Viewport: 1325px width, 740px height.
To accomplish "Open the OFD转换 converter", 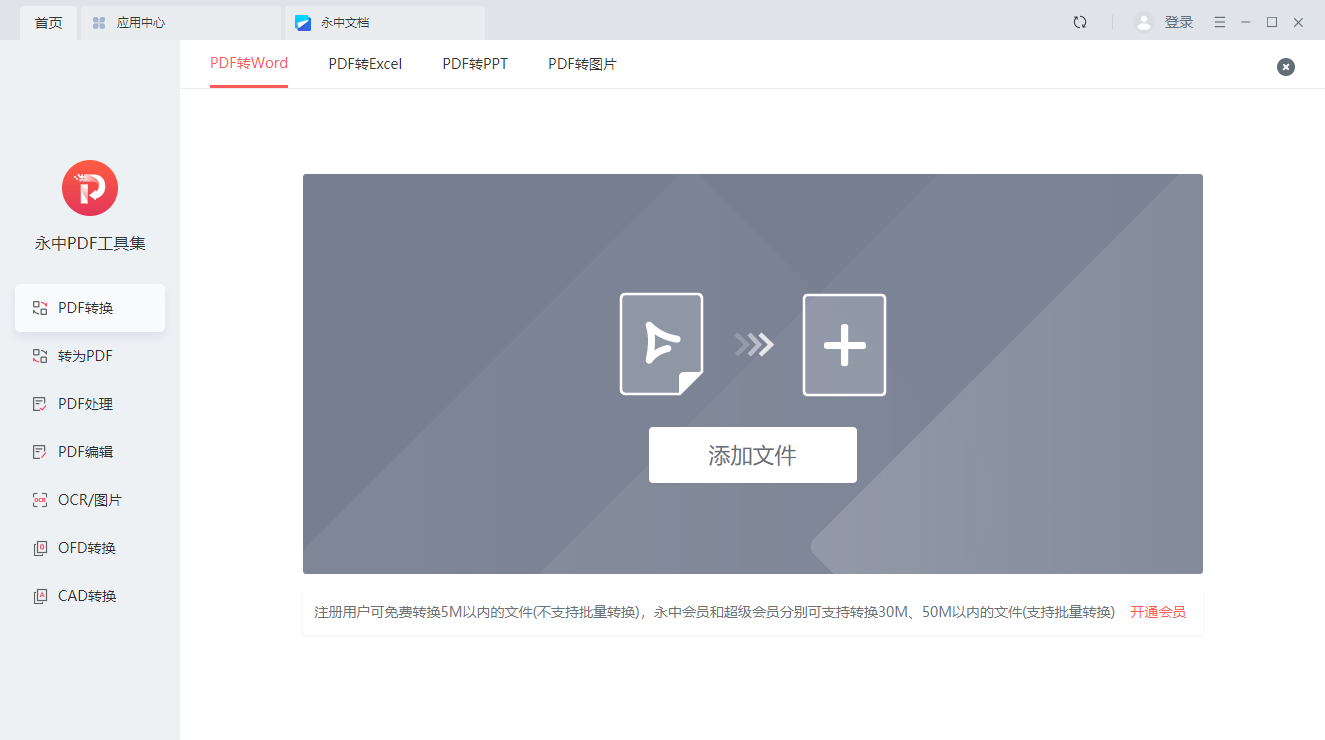I will [x=89, y=547].
